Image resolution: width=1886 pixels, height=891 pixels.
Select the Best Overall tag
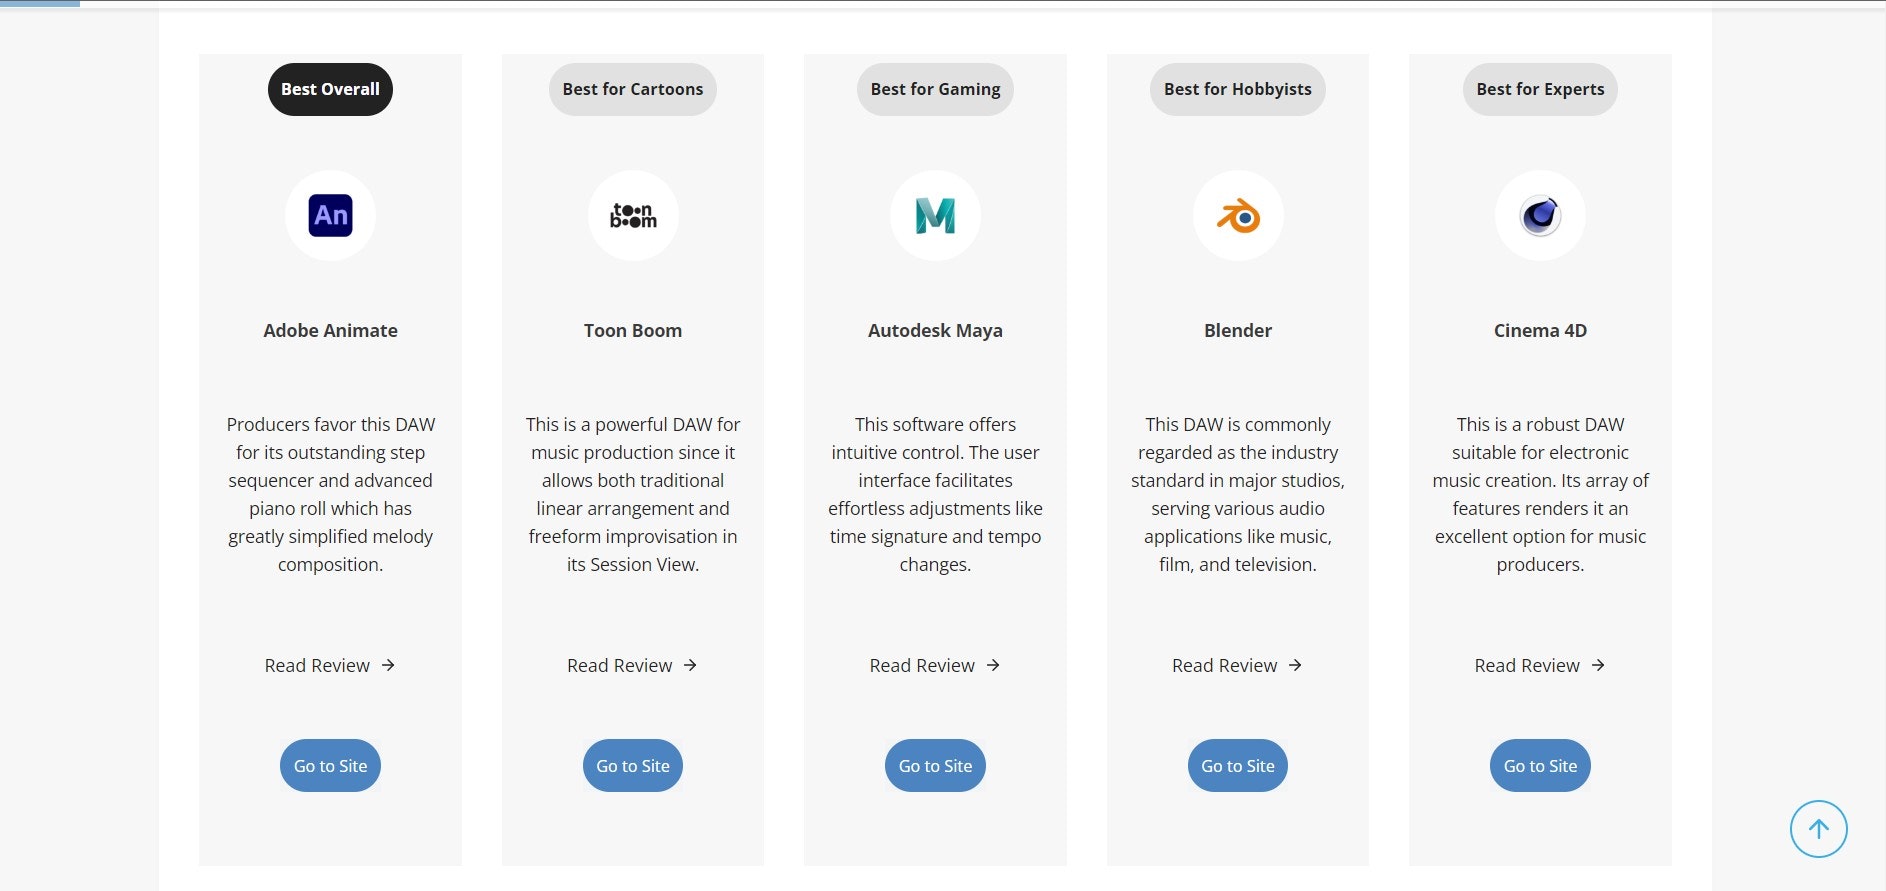(330, 89)
